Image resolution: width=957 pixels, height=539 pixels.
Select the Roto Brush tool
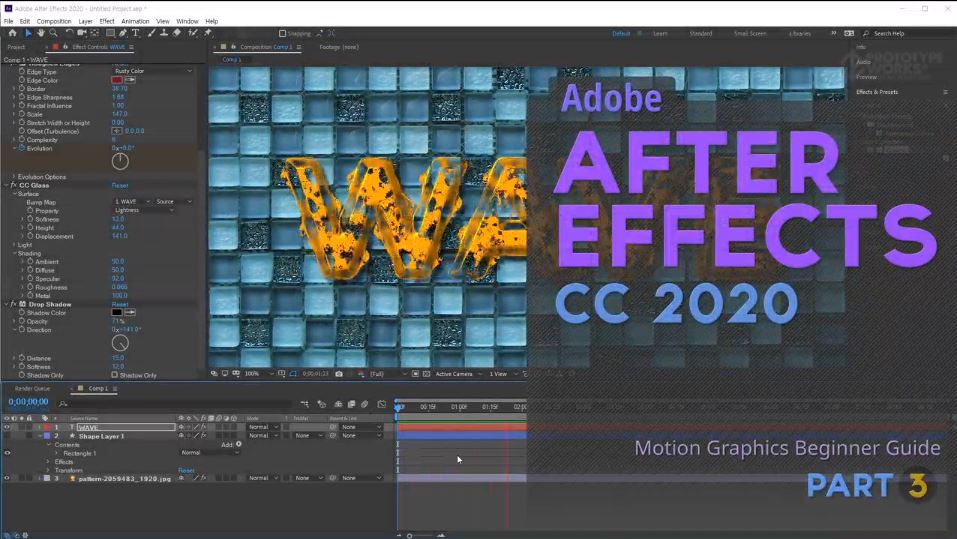click(193, 33)
